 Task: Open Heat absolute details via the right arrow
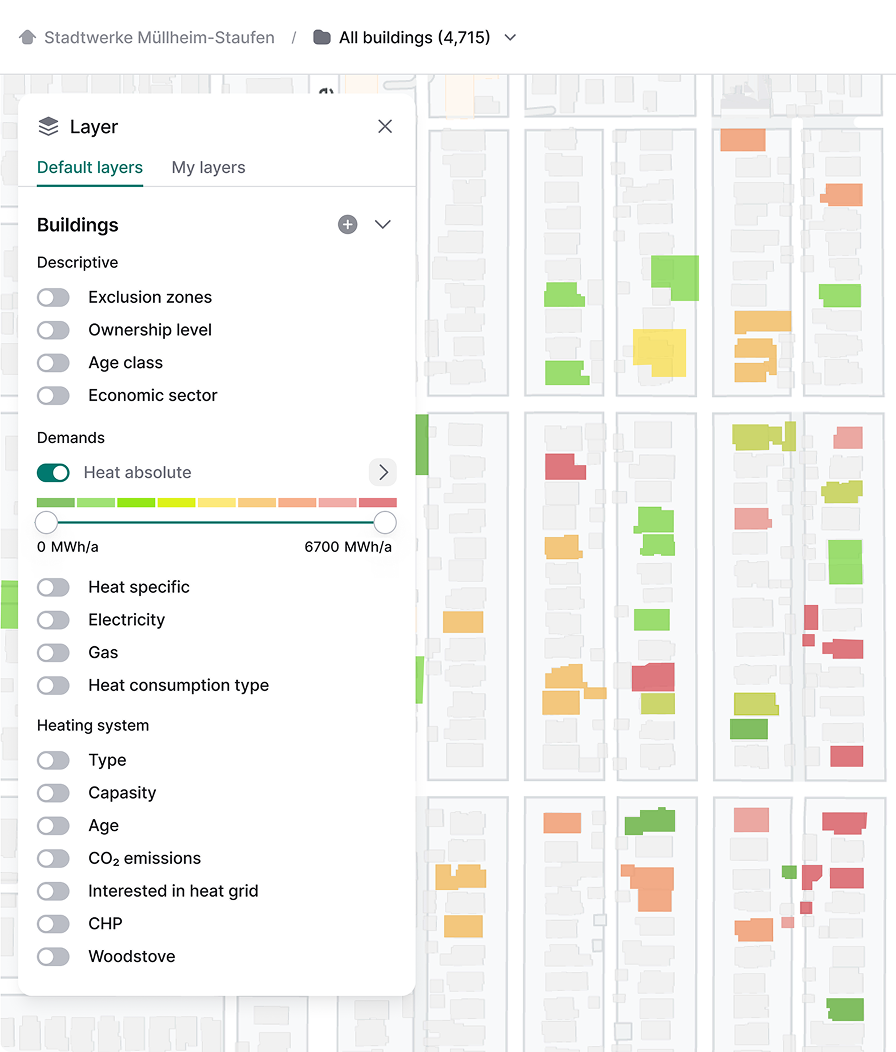pyautogui.click(x=383, y=472)
